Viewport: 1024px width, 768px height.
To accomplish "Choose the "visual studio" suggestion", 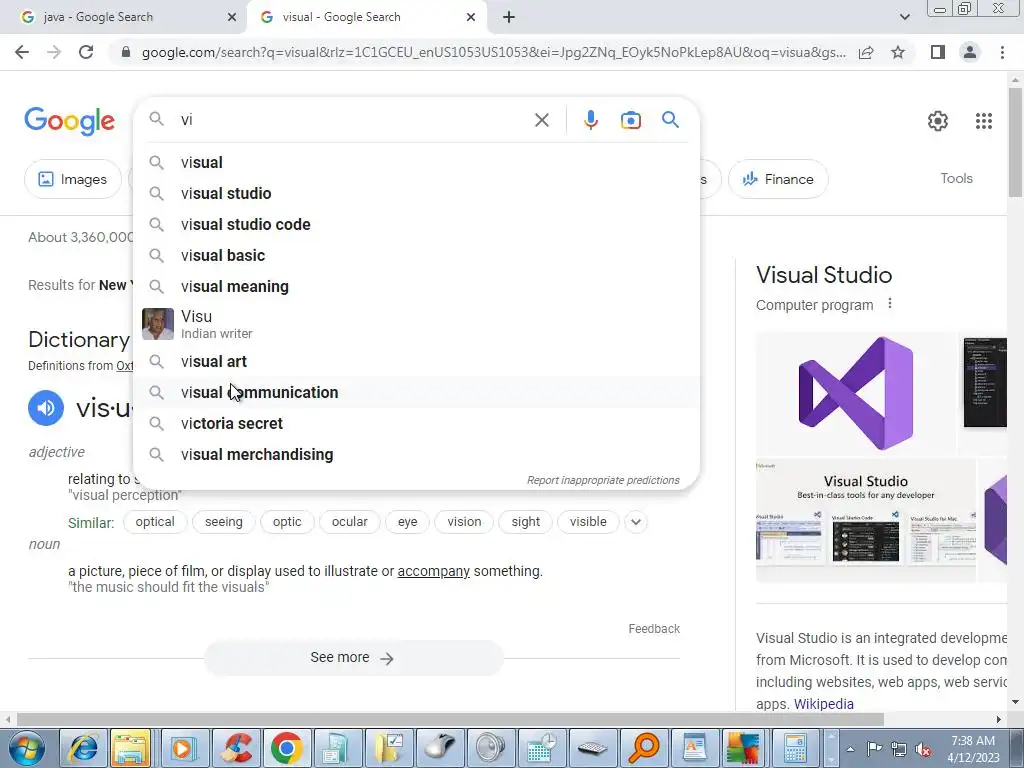I will point(416,193).
